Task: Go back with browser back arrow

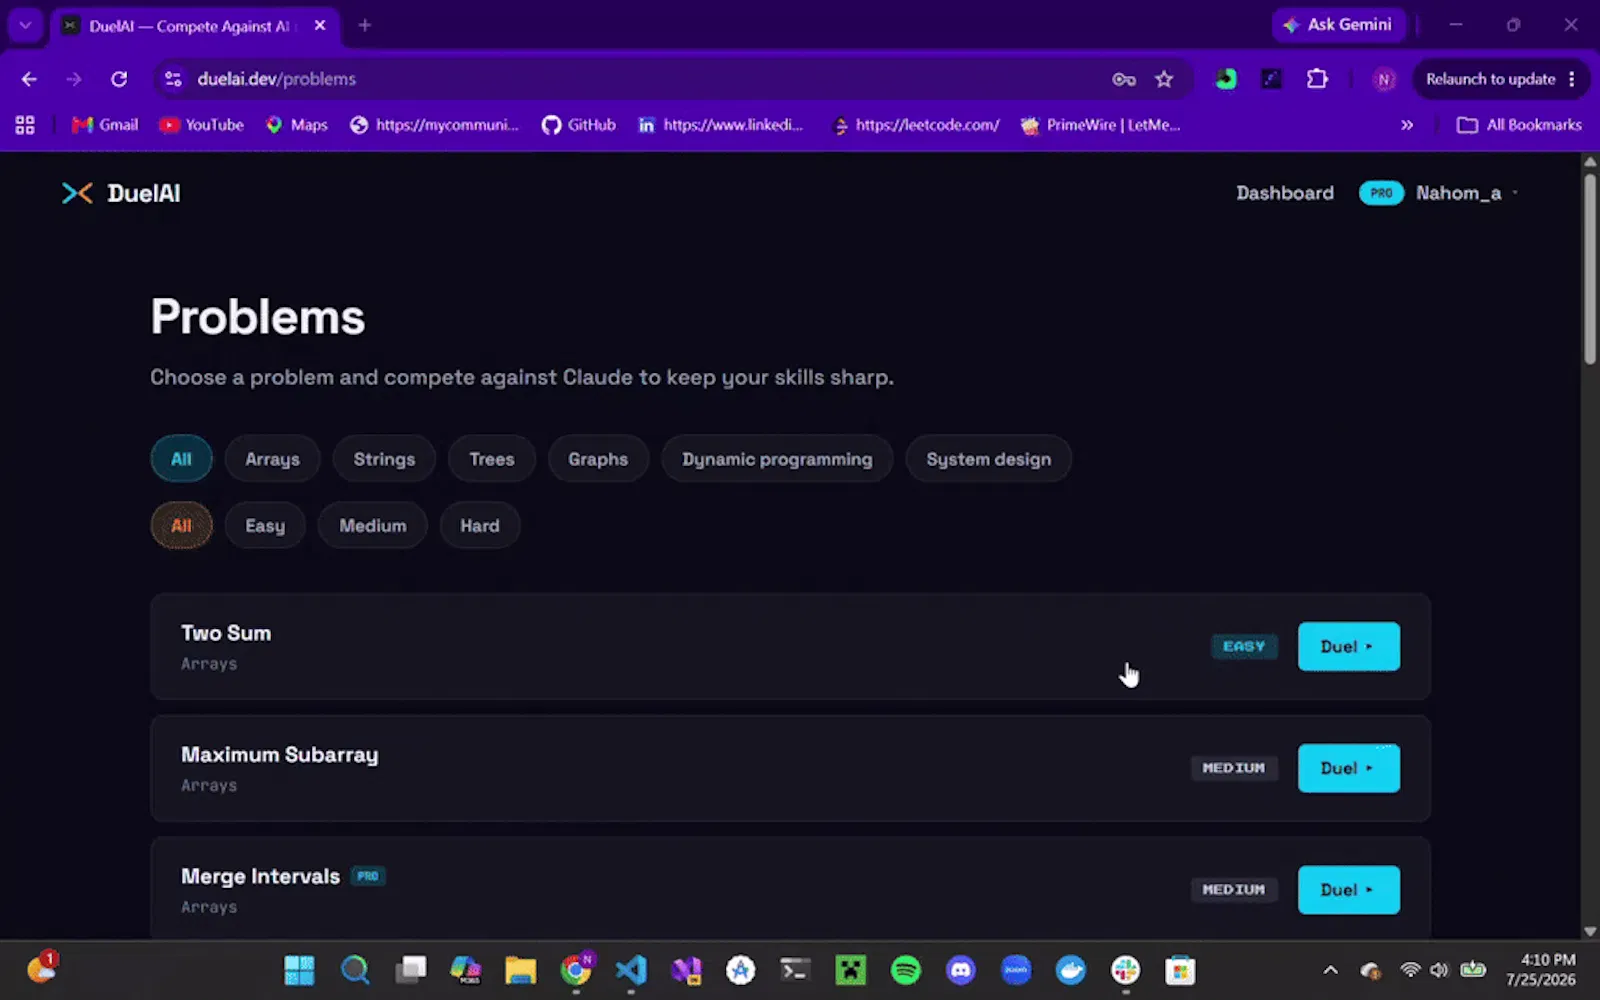Action: [x=29, y=79]
